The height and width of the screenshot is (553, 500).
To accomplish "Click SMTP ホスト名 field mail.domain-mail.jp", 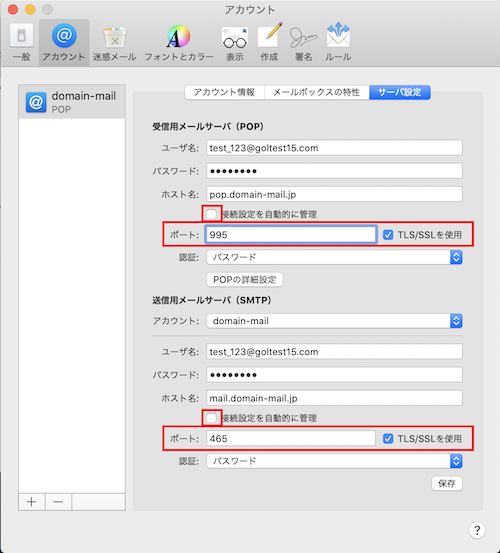I will pos(334,398).
